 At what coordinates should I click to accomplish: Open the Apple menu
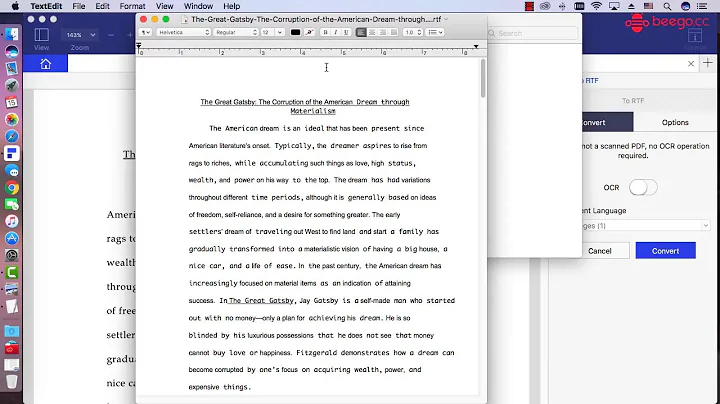pyautogui.click(x=15, y=6)
